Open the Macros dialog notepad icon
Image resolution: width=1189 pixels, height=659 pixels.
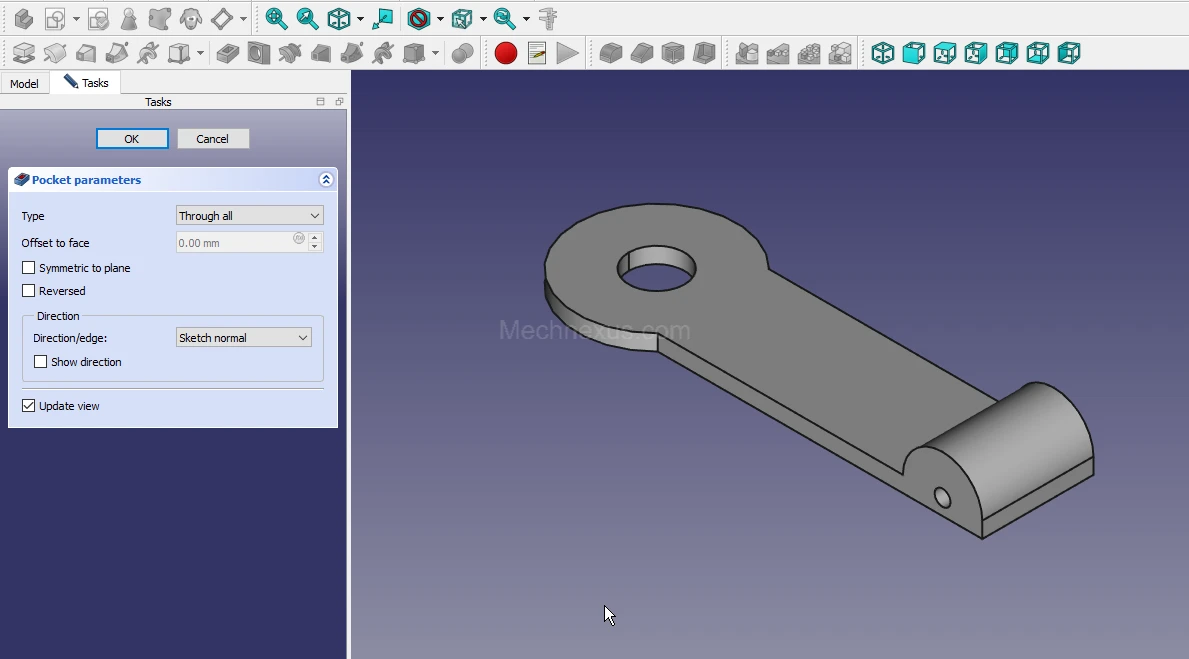click(x=537, y=53)
